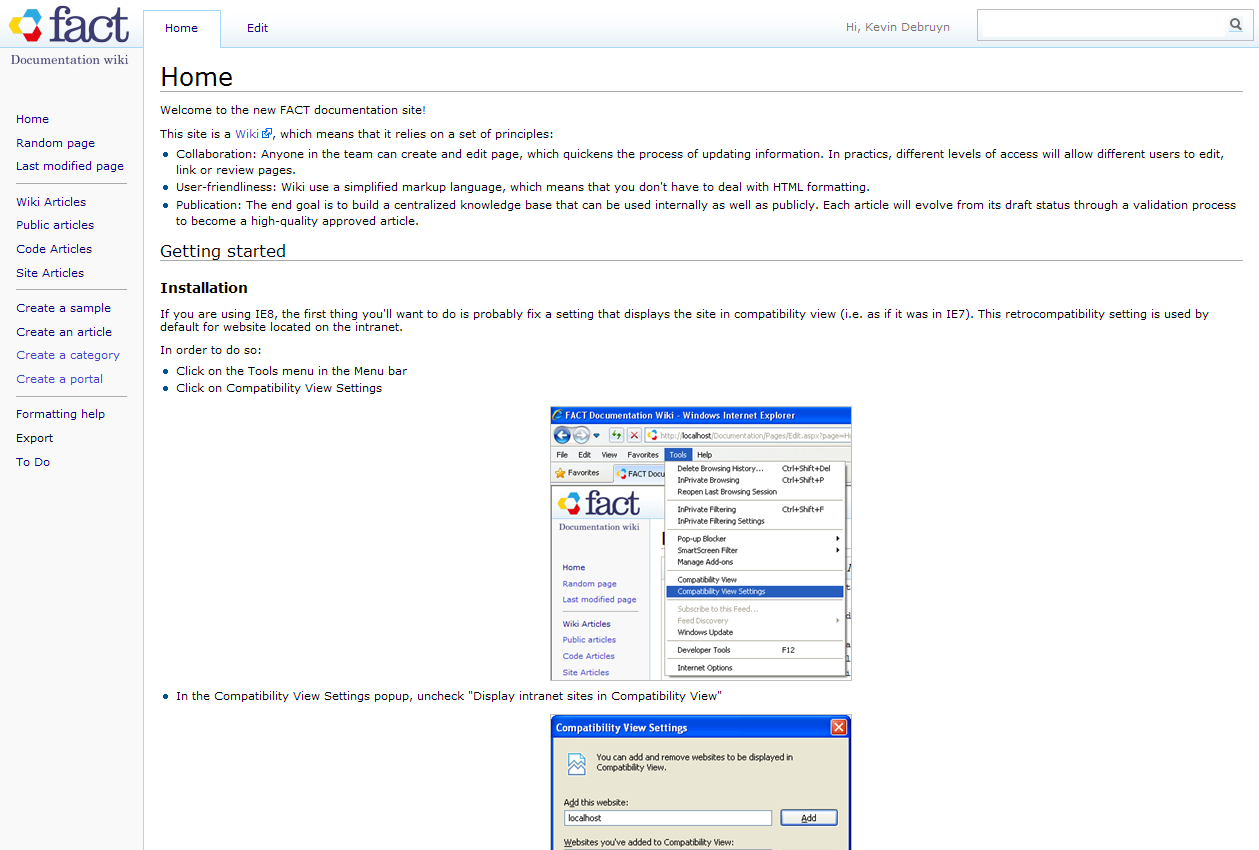The width and height of the screenshot is (1259, 850).
Task: Click the Getting started heading
Action: point(223,251)
